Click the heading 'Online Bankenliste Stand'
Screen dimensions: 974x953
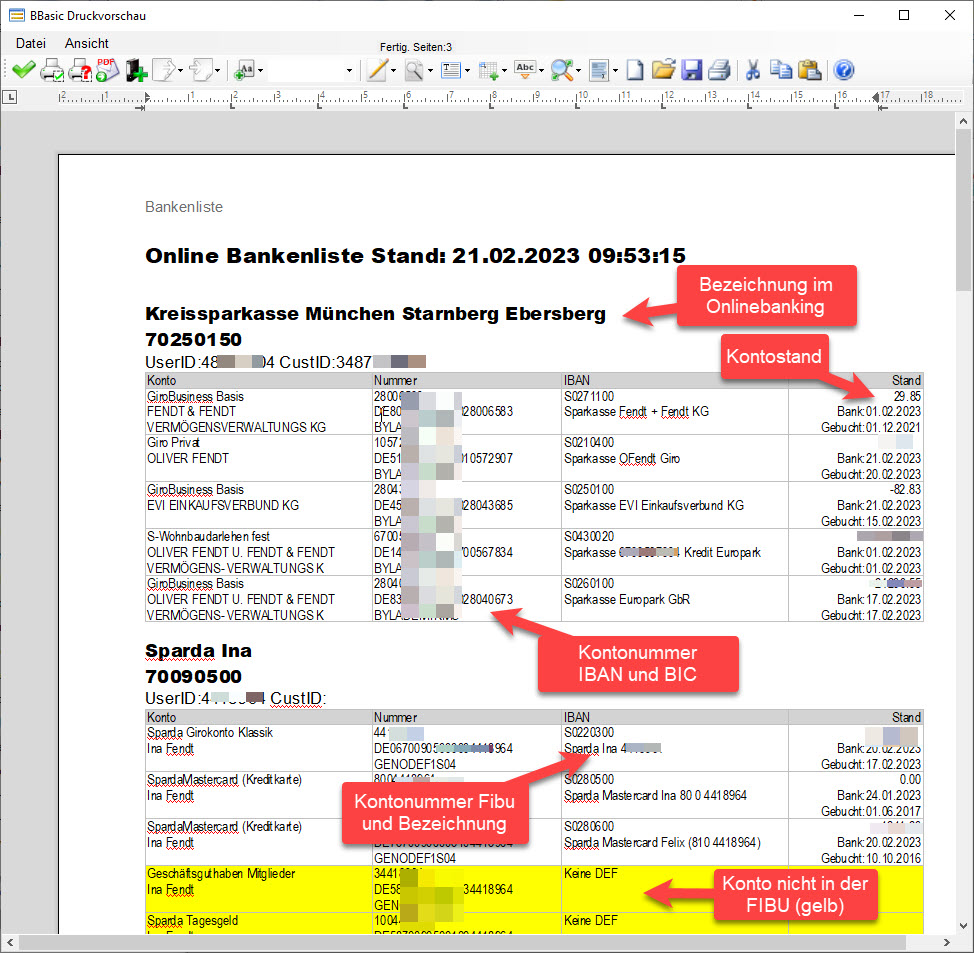pos(415,255)
